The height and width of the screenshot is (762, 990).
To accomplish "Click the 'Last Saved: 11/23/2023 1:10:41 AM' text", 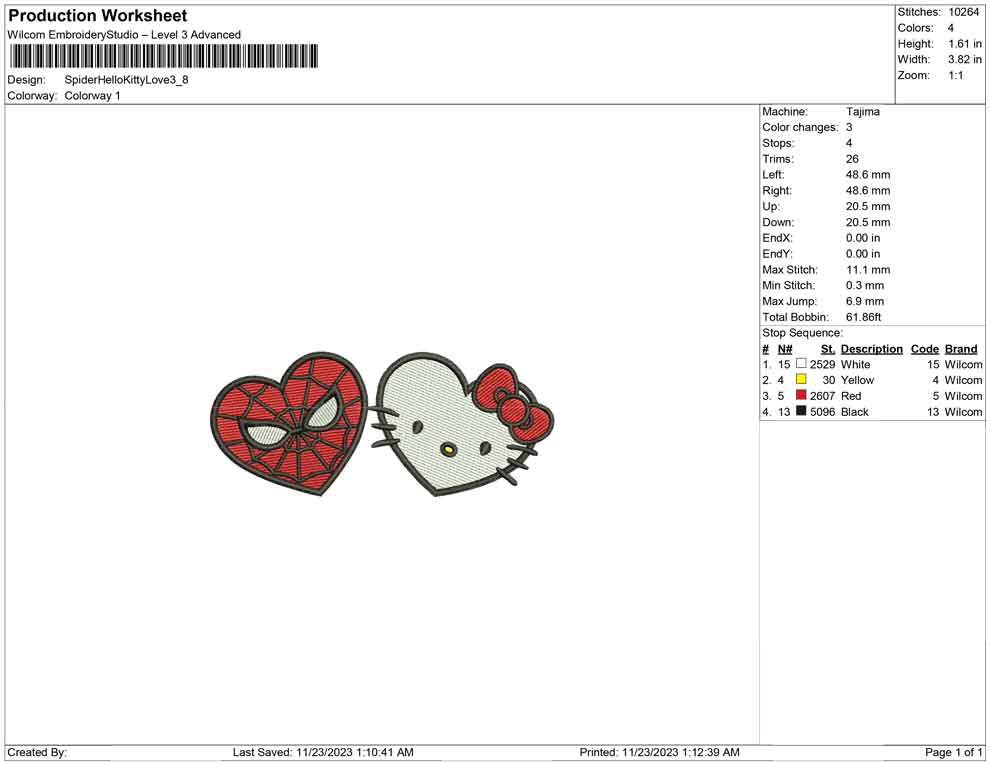I will 323,752.
